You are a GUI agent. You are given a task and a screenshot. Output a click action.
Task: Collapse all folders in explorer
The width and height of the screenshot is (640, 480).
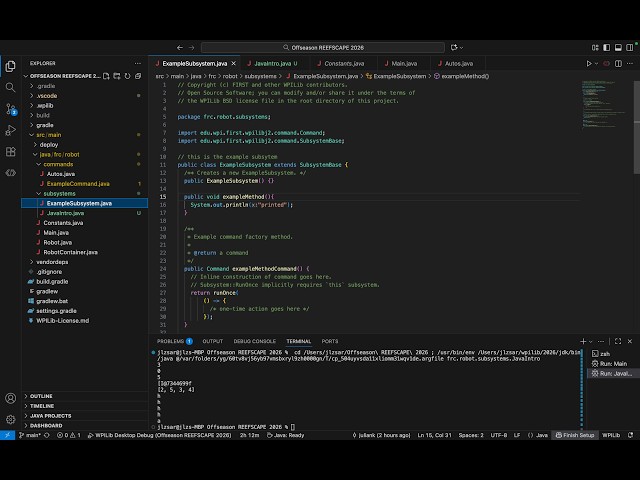tap(138, 76)
